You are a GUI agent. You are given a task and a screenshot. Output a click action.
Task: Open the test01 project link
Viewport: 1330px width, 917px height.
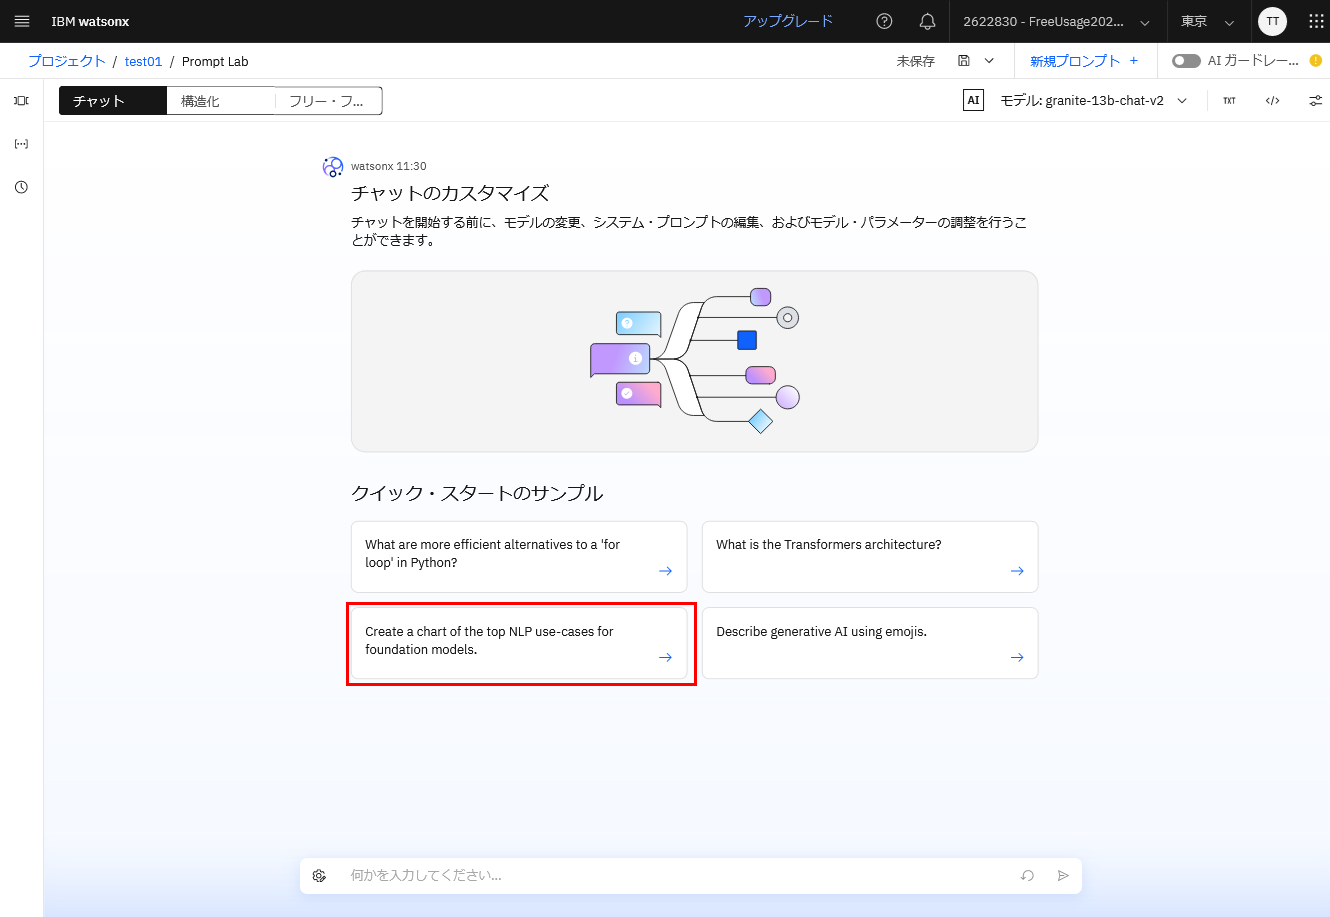click(142, 61)
